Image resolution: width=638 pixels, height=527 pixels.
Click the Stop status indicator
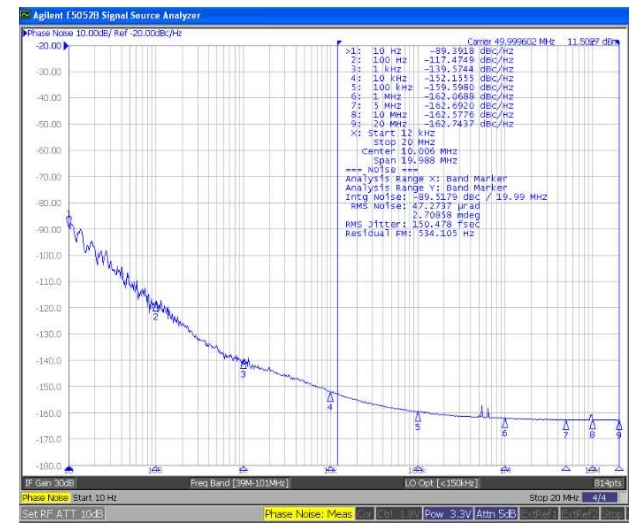612,514
